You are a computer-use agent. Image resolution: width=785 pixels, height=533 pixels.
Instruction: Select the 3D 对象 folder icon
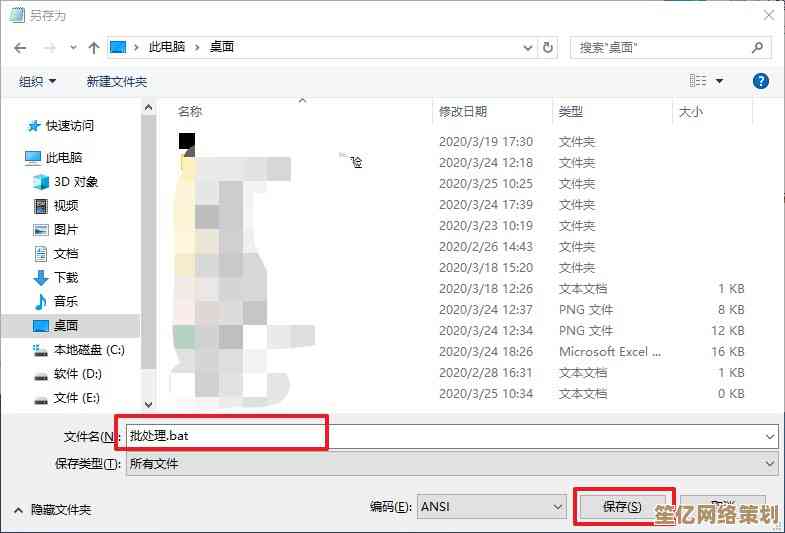41,182
